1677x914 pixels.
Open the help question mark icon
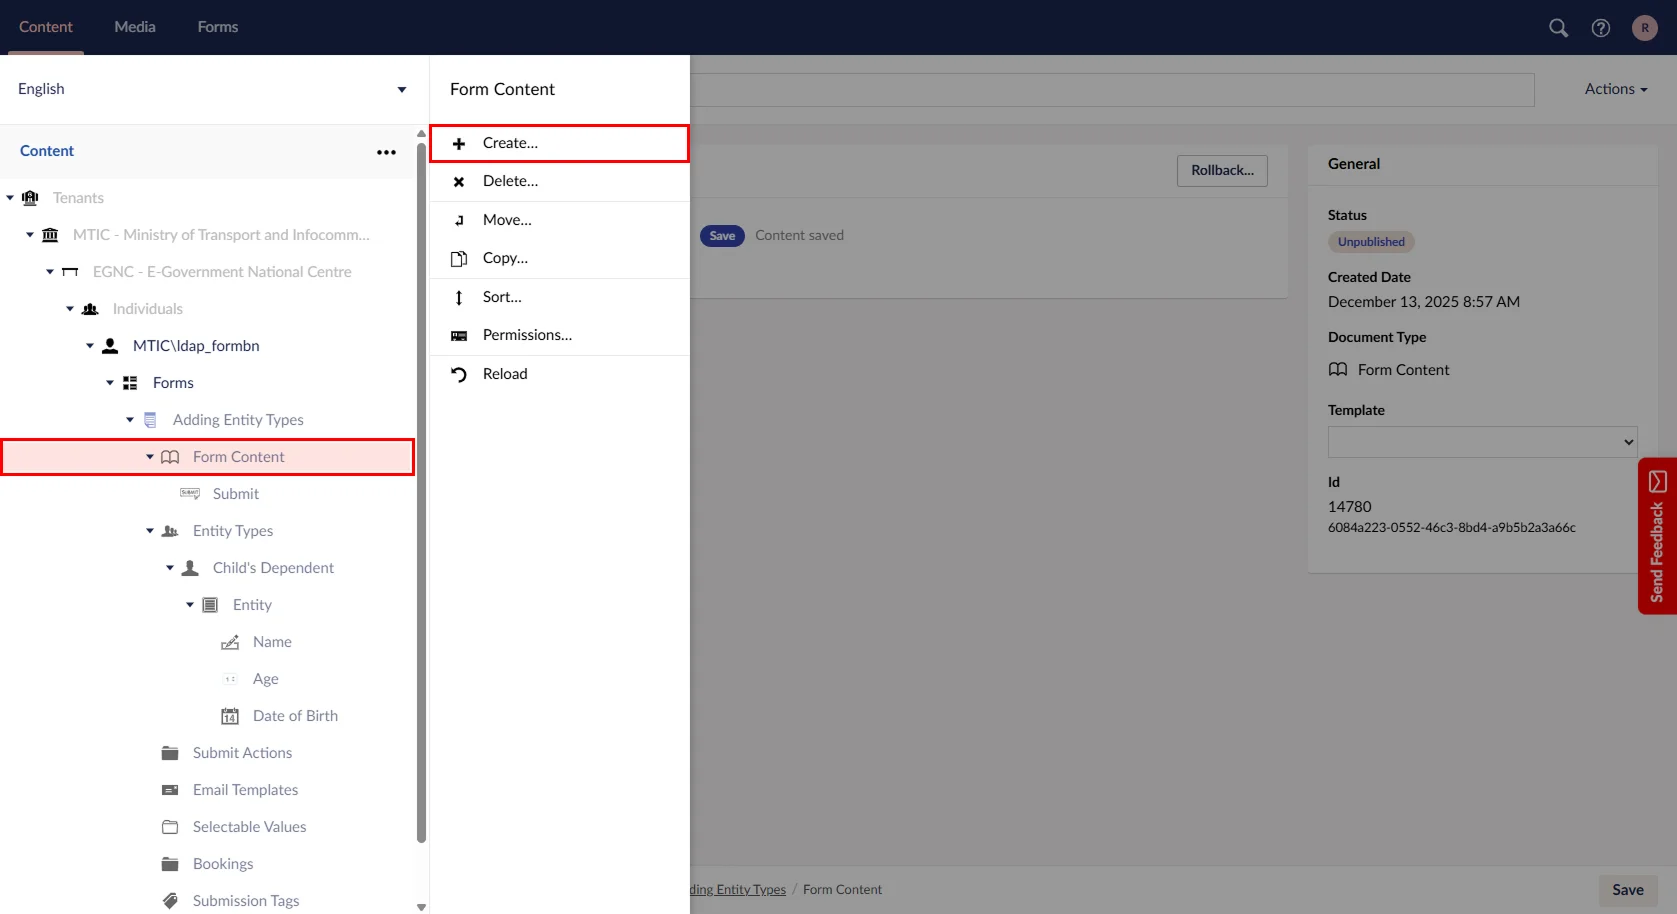point(1601,28)
